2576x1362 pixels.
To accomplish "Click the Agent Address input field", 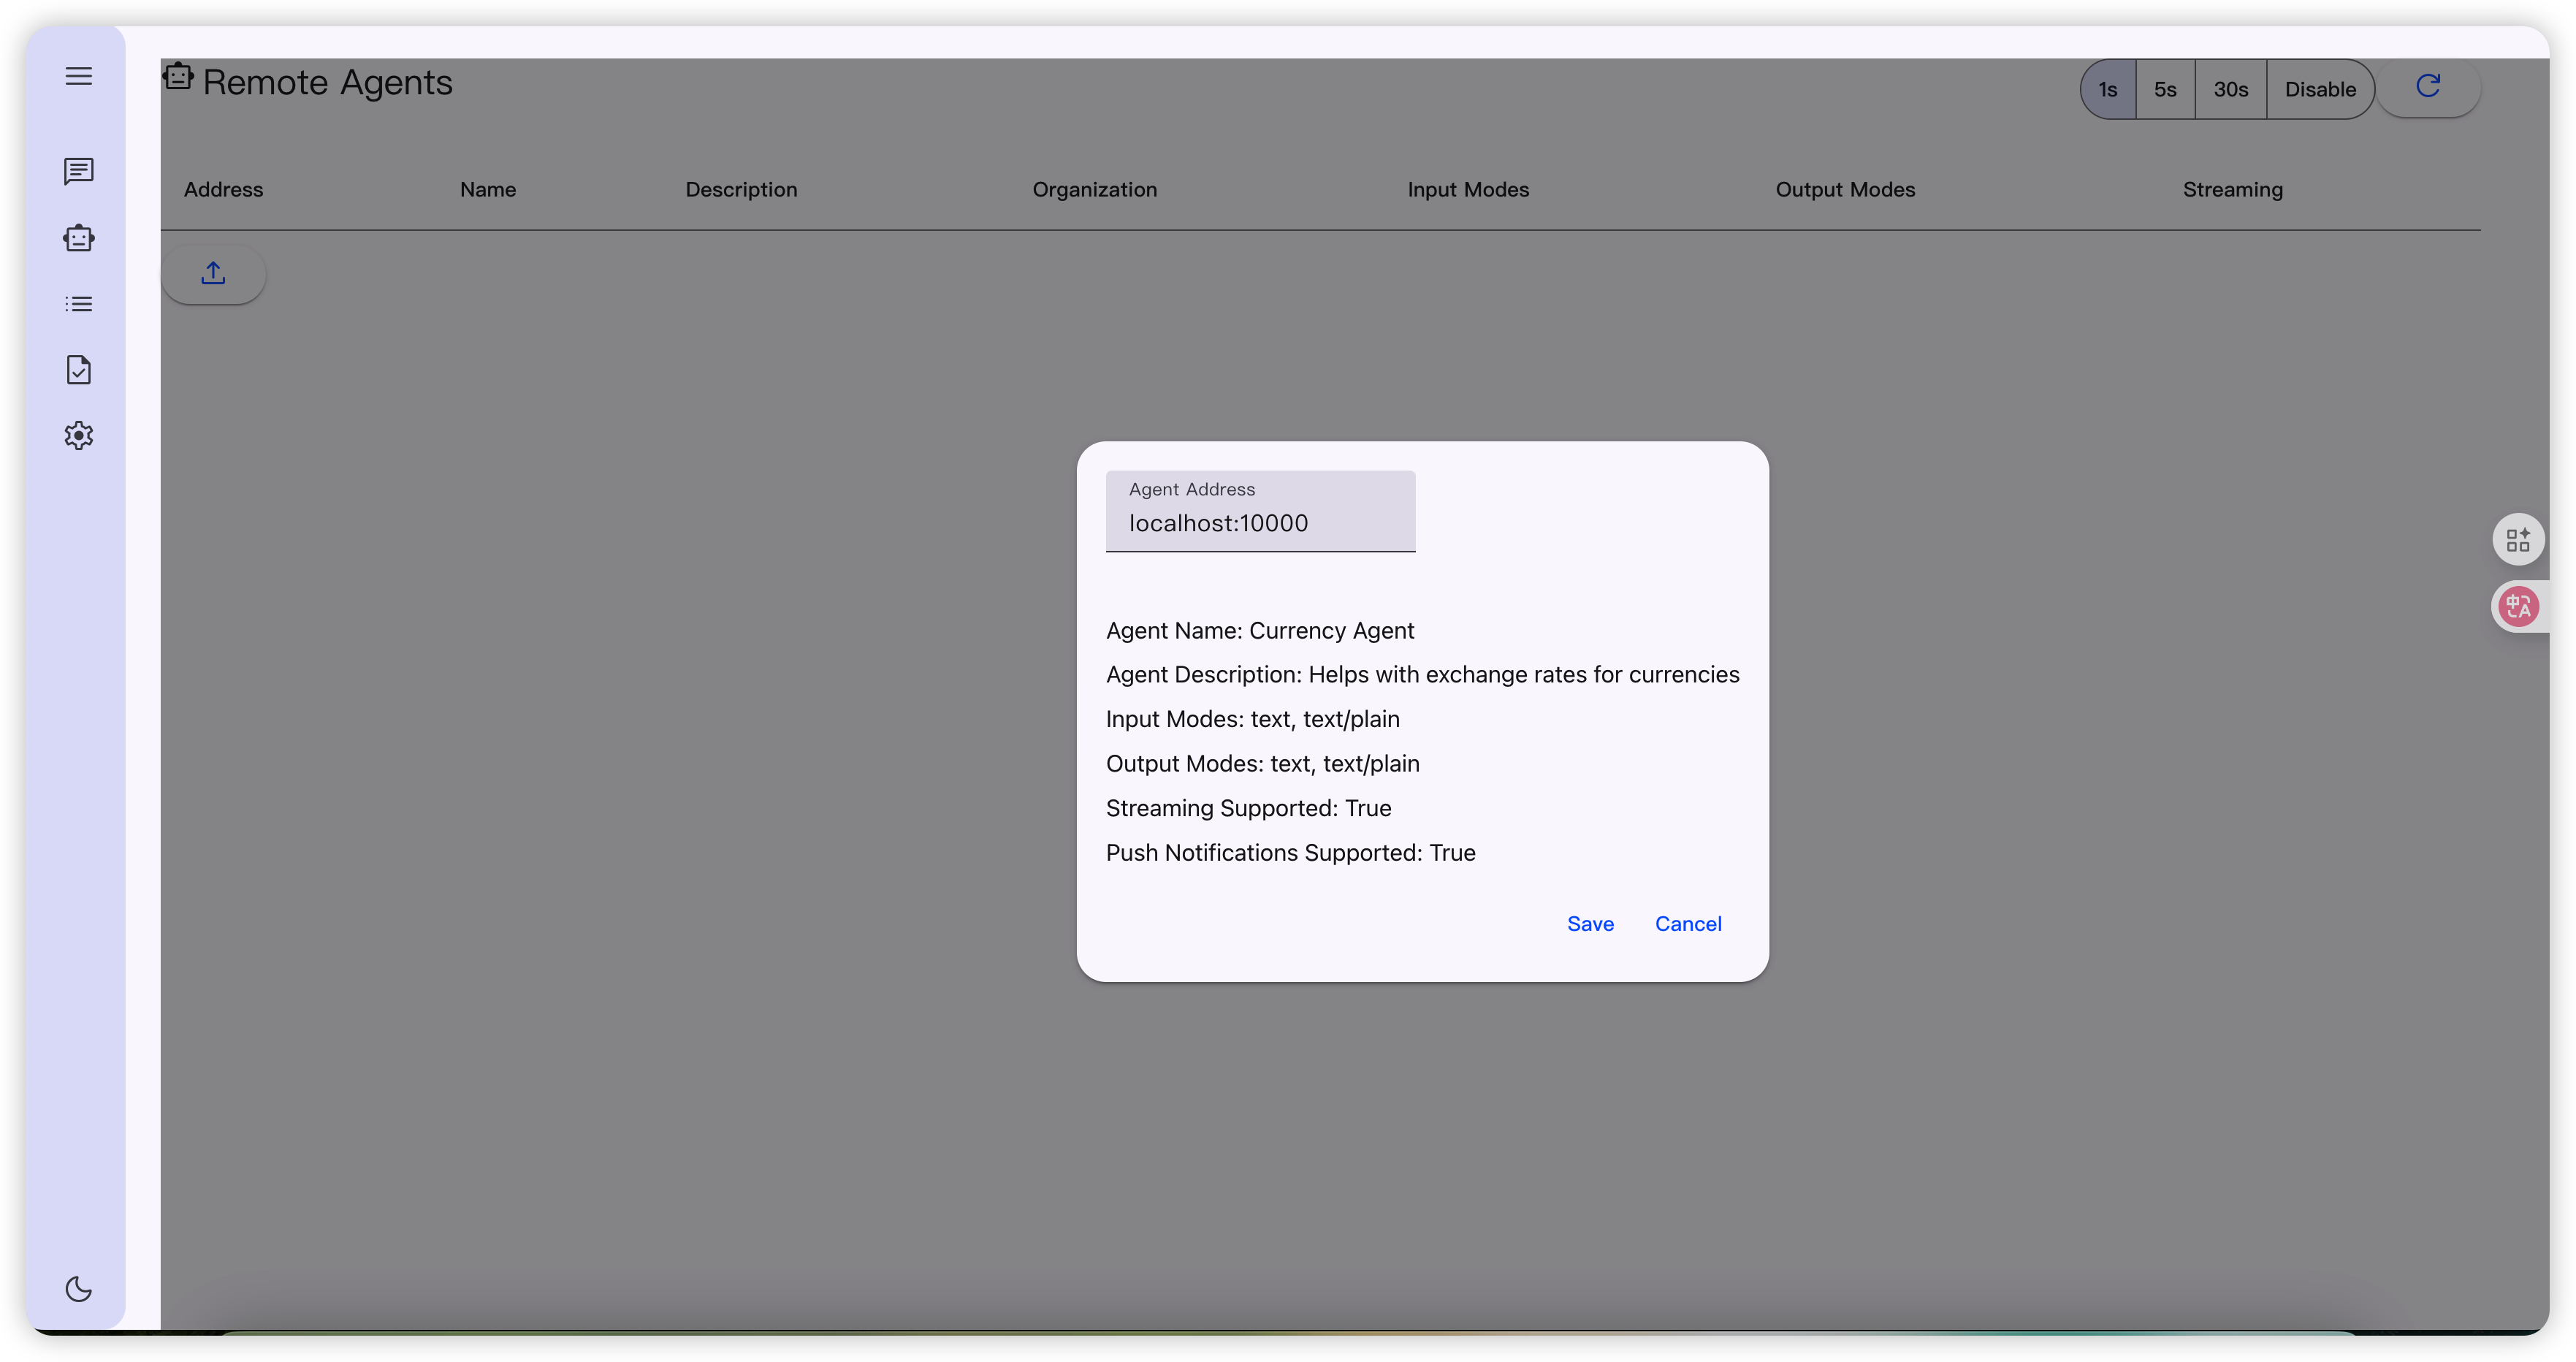I will click(x=1260, y=522).
